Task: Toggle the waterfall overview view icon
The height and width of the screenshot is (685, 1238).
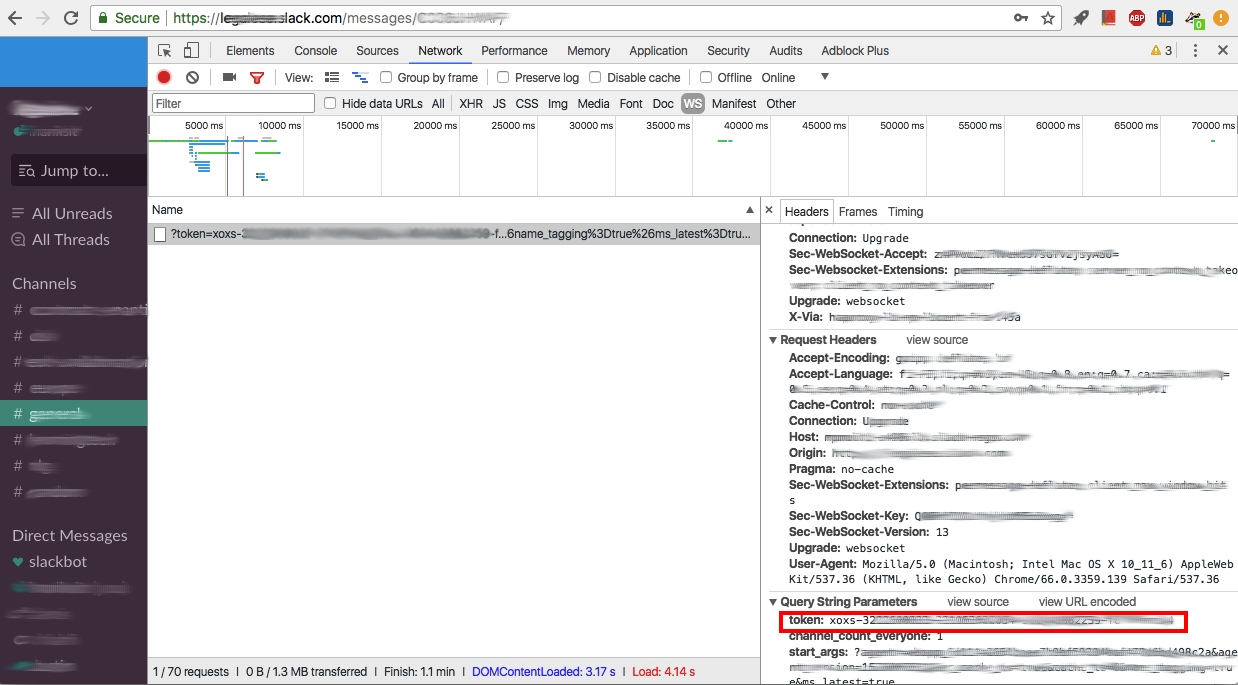Action: pos(360,77)
